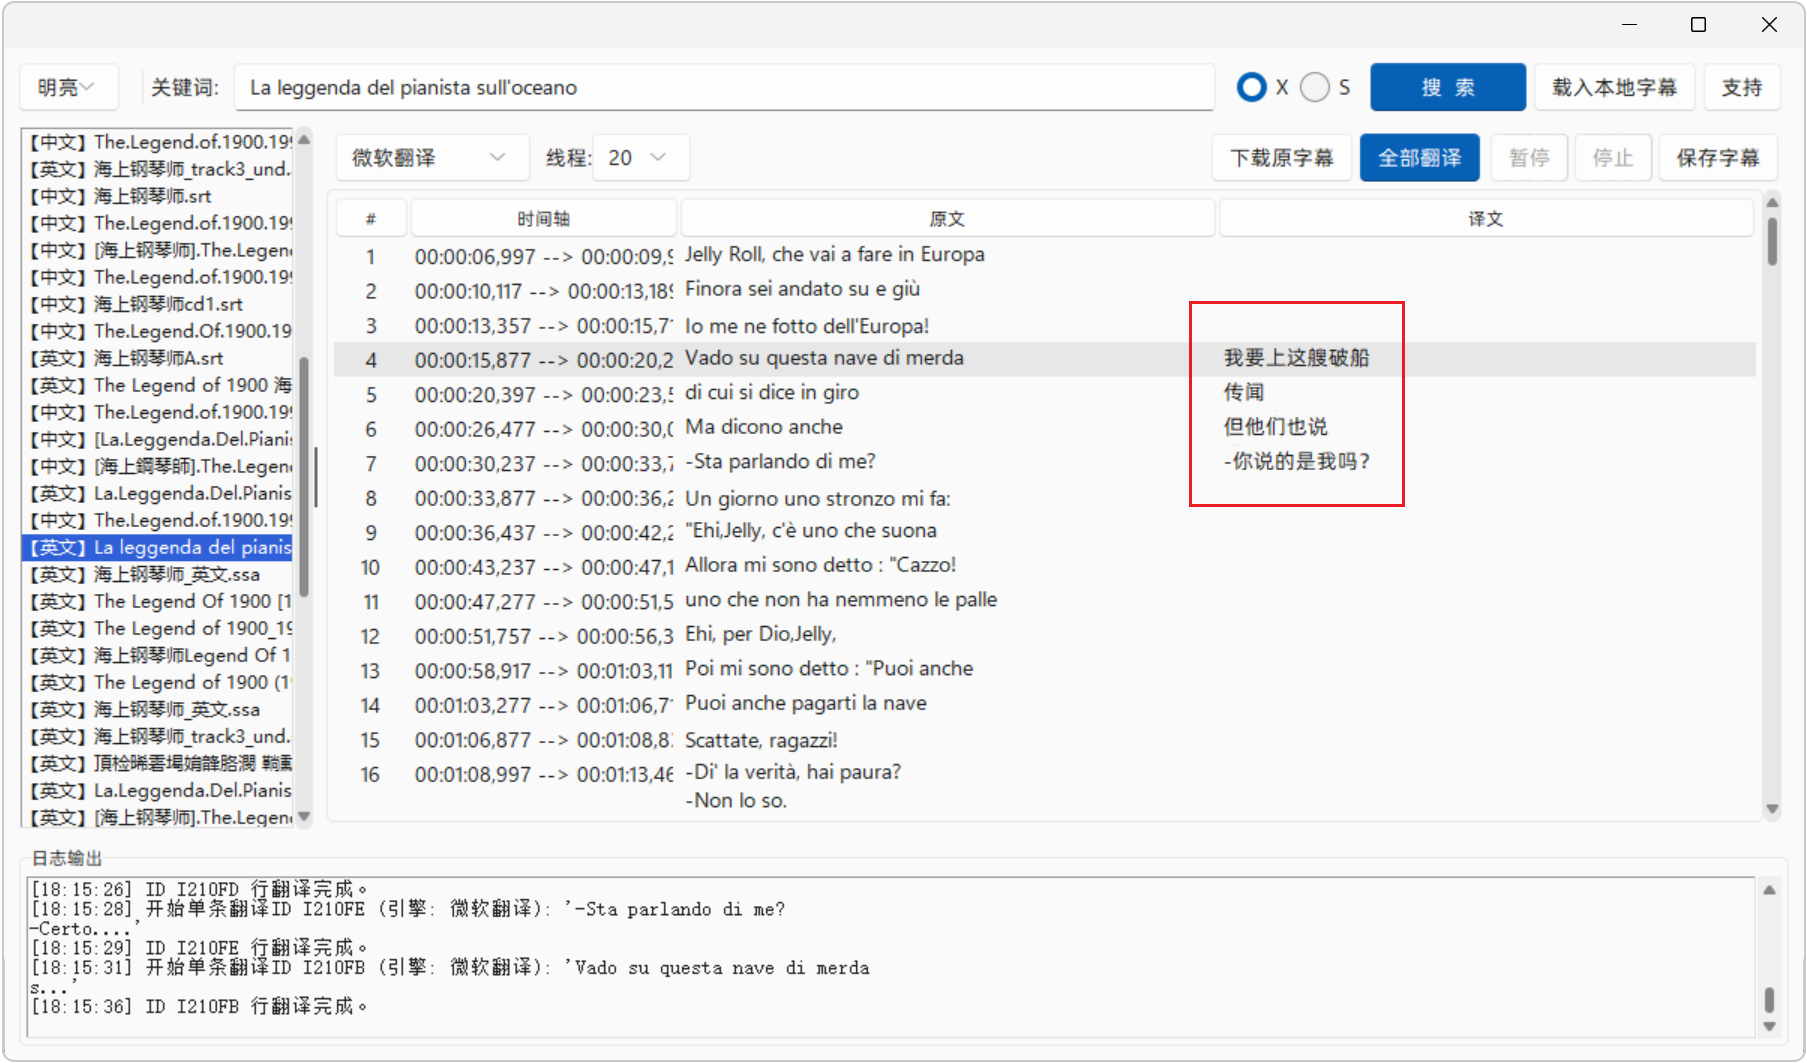
Task: Select subtitle row 'Ehi, per Dio,Jelly,'
Action: point(1044,635)
